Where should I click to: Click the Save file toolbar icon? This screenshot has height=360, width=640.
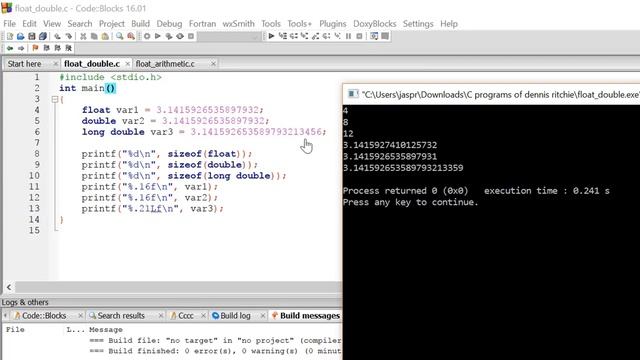point(31,36)
